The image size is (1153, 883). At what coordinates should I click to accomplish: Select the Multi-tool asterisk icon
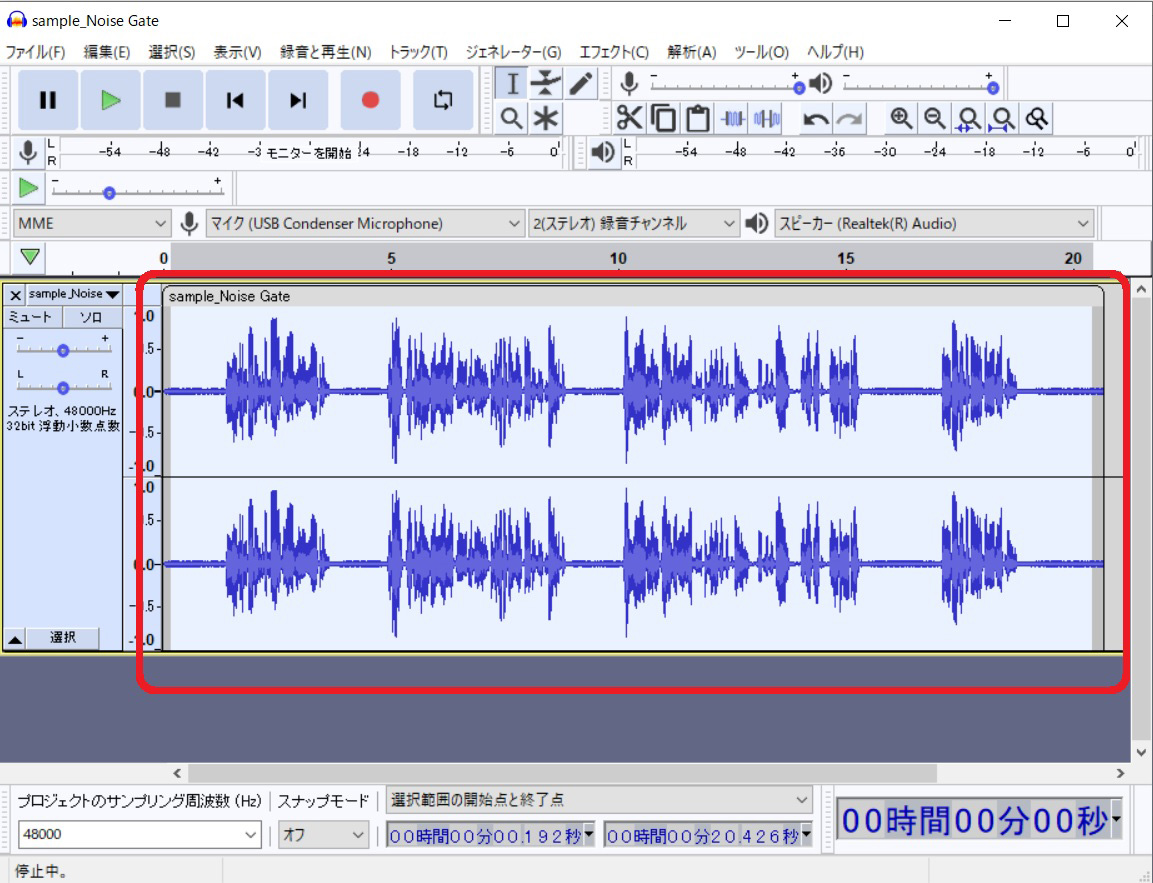(x=545, y=119)
